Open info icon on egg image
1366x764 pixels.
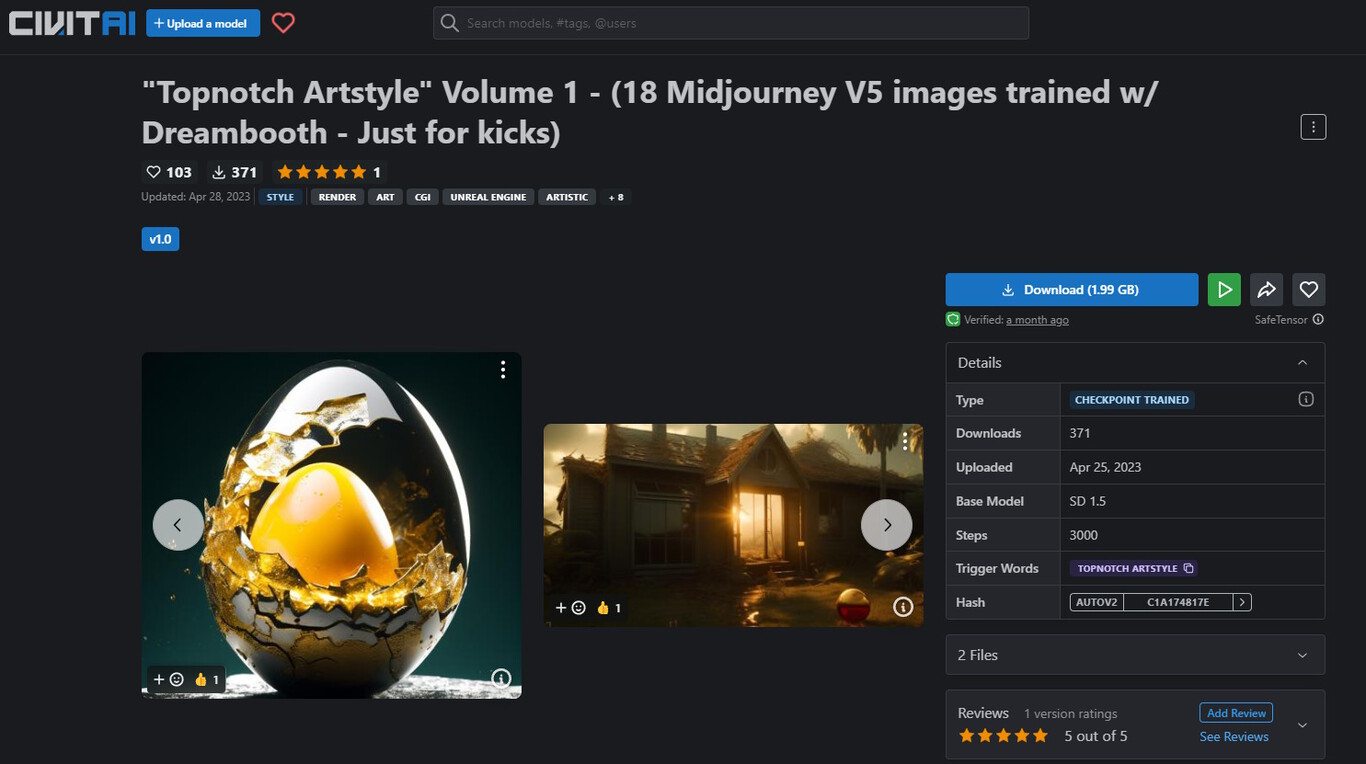pyautogui.click(x=501, y=679)
